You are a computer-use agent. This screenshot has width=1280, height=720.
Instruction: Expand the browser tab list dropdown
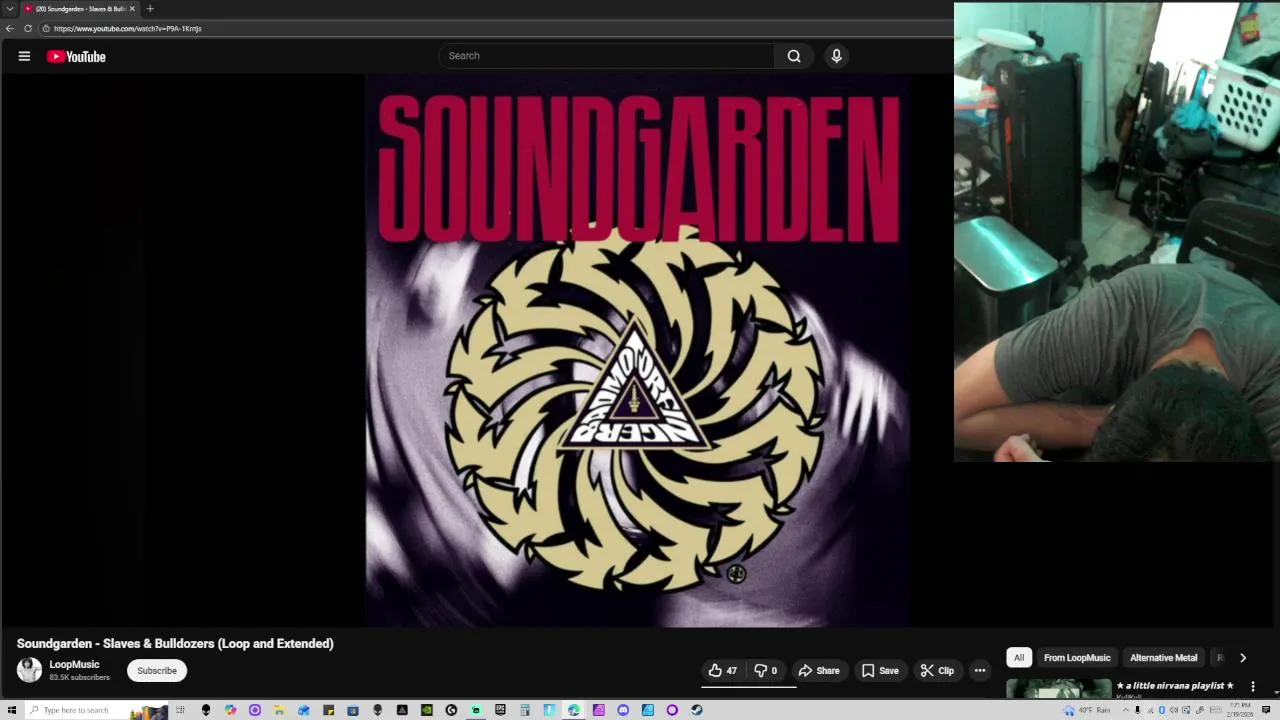[10, 9]
